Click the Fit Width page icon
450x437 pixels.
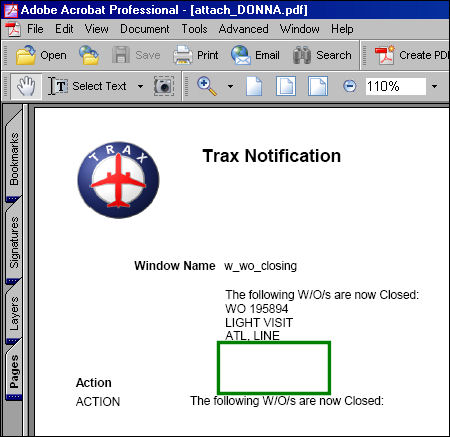(x=318, y=86)
